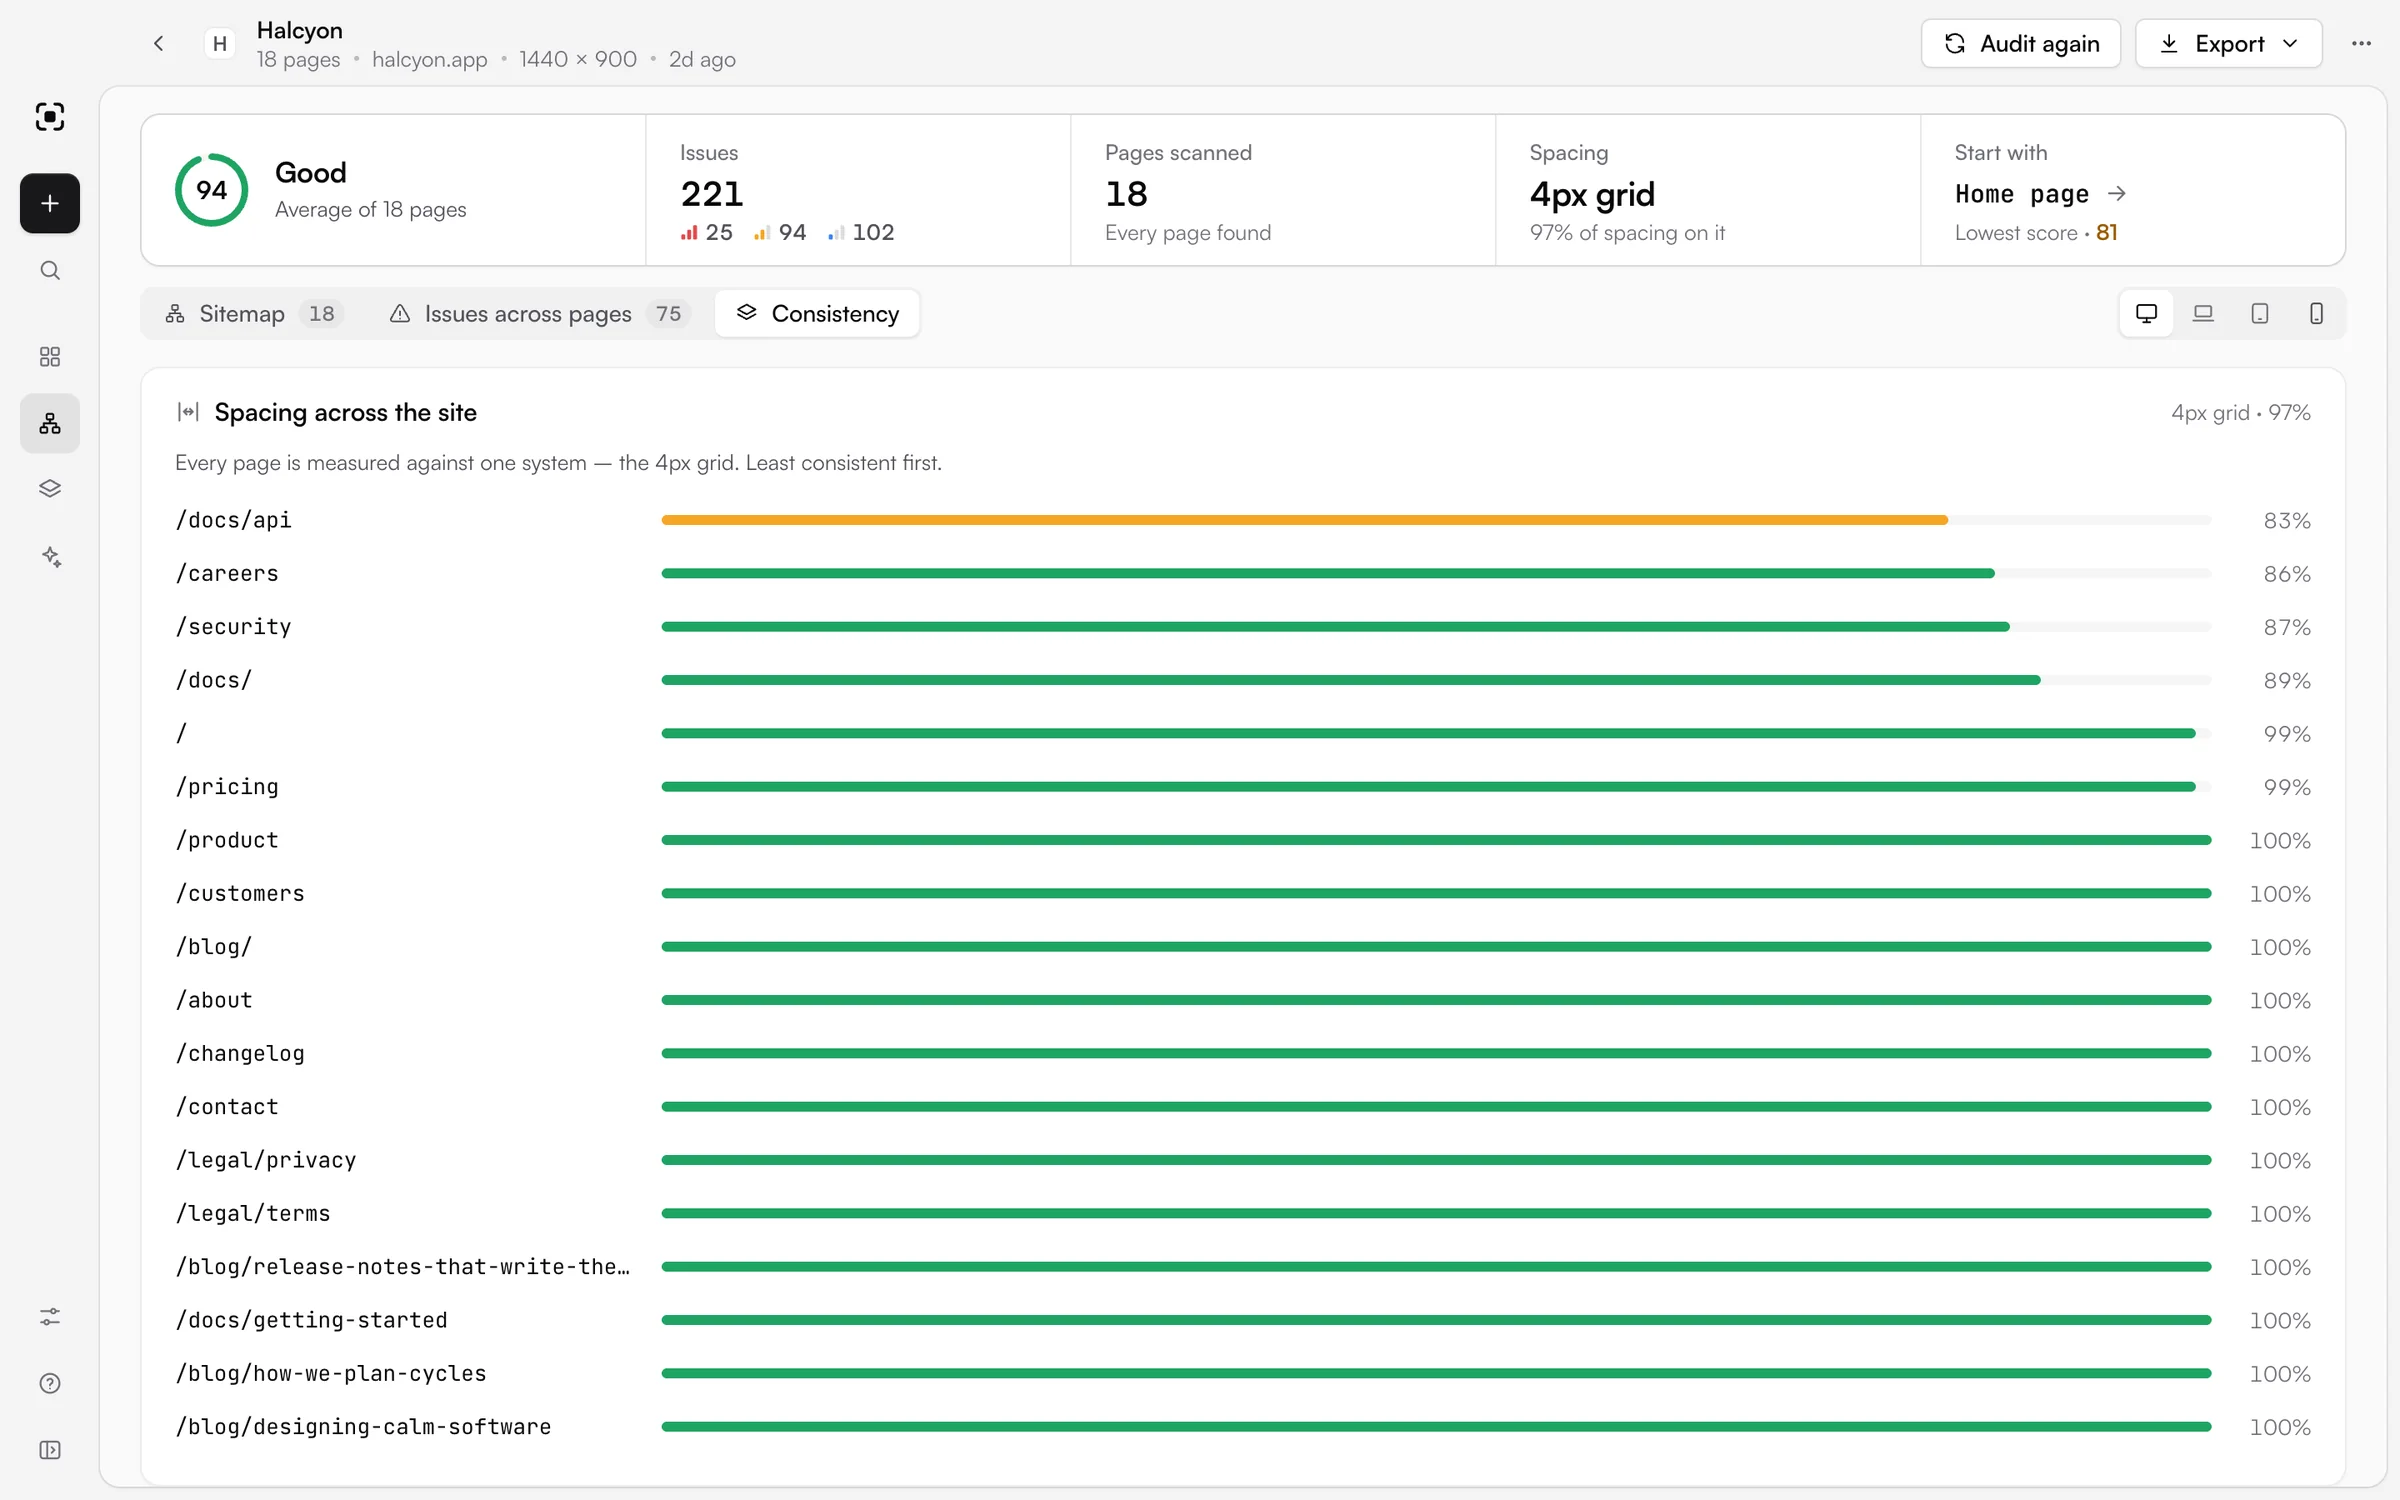Select the sitemap icon in the sidebar
The image size is (2400, 1500).
[x=50, y=424]
